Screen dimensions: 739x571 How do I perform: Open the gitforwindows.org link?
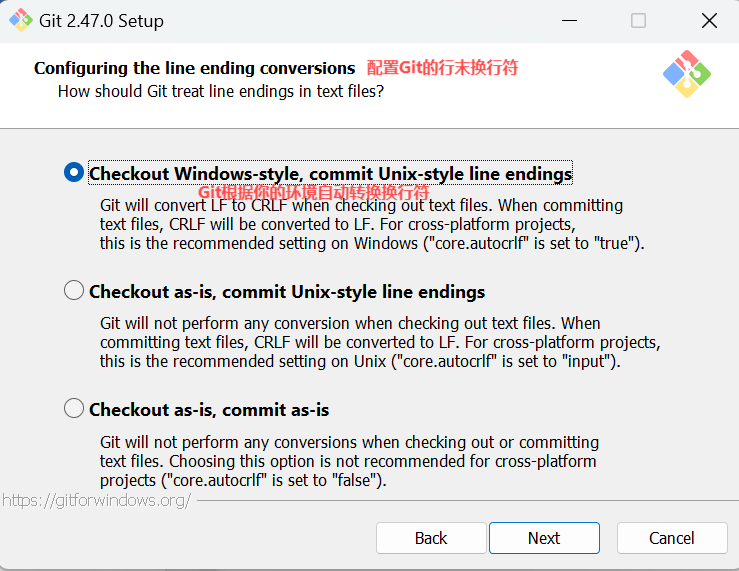(97, 500)
